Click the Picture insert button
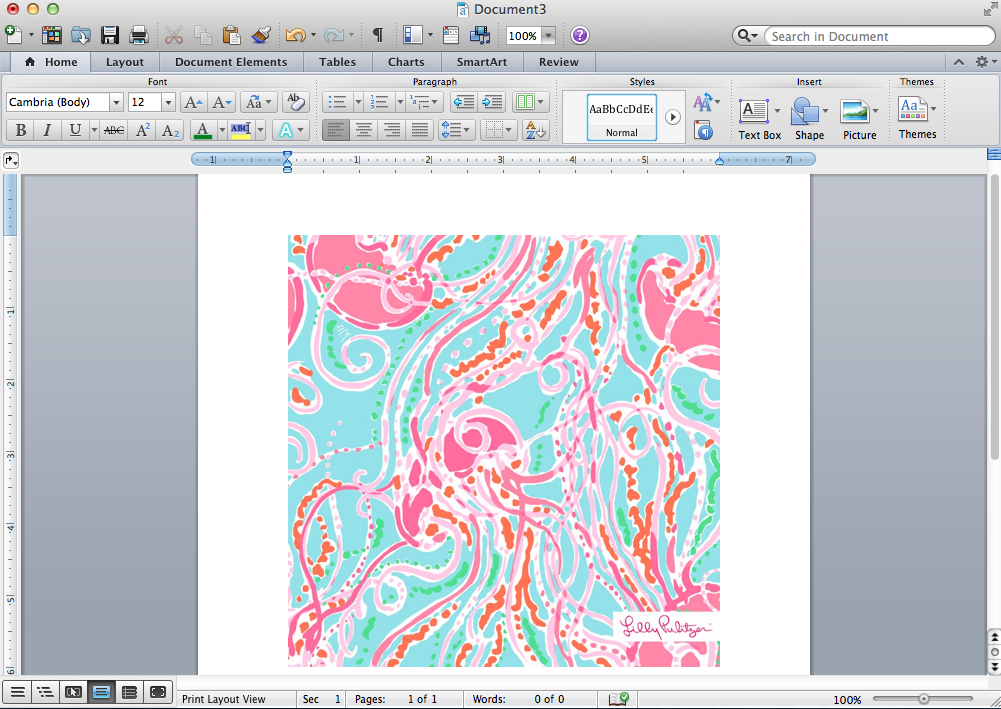Image resolution: width=1001 pixels, height=709 pixels. pos(859,119)
